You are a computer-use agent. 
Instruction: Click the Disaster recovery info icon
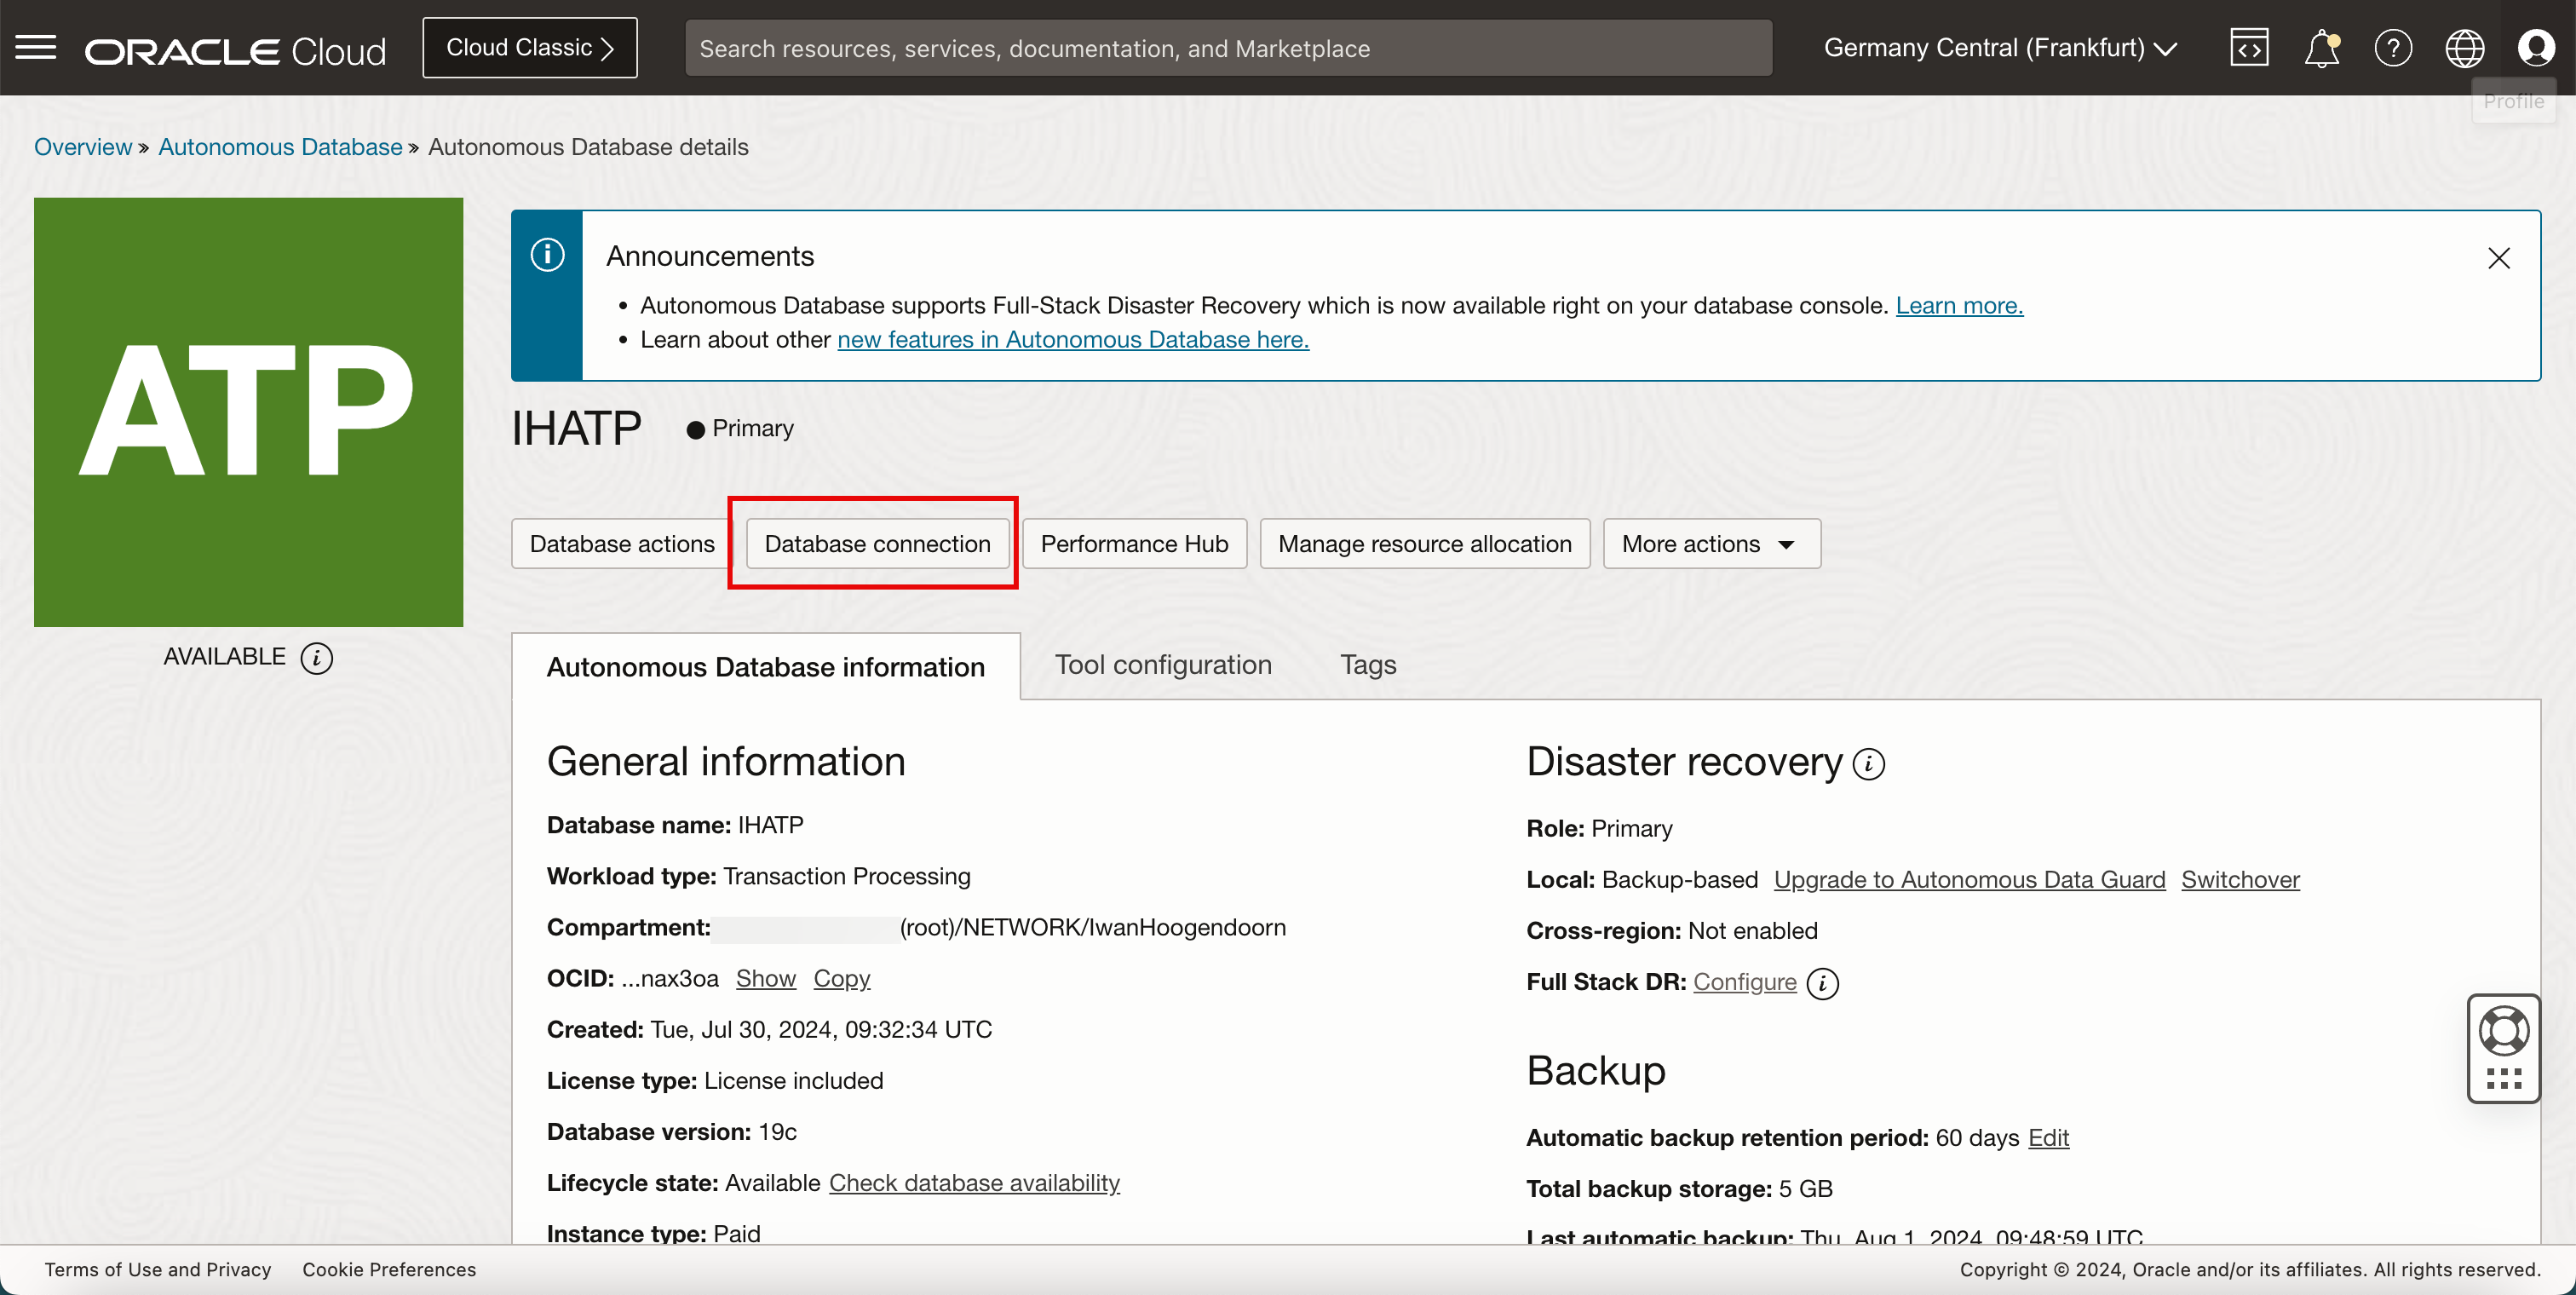(1868, 765)
